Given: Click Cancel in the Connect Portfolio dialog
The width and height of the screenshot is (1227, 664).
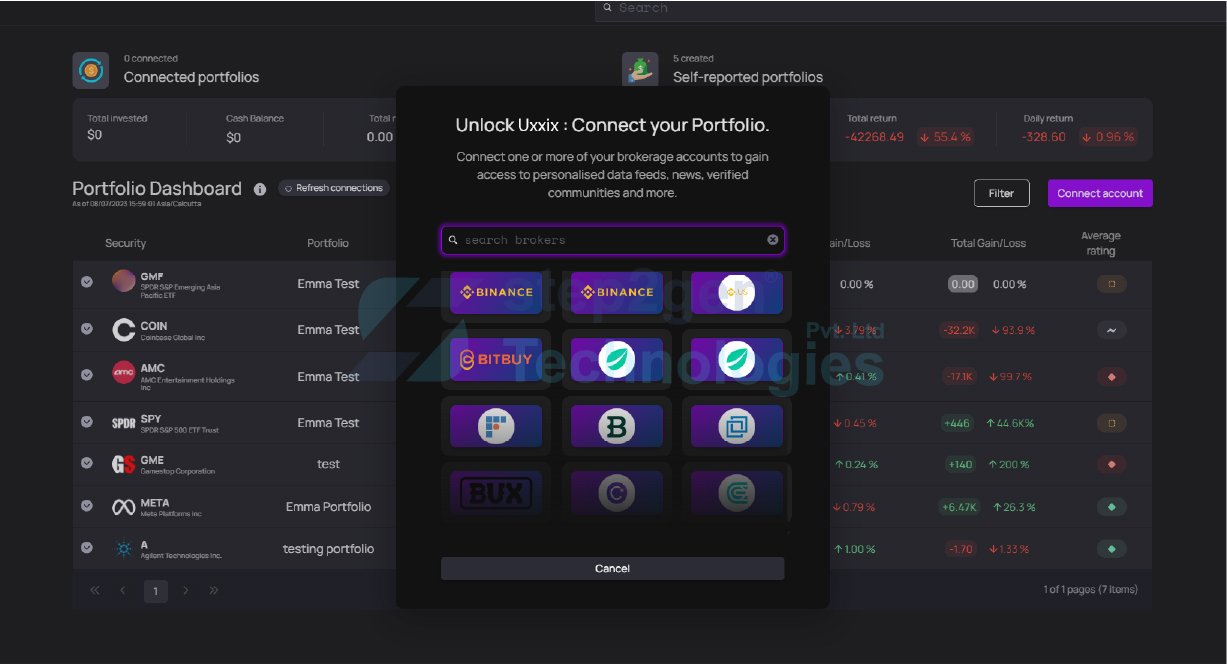Looking at the screenshot, I should point(612,568).
